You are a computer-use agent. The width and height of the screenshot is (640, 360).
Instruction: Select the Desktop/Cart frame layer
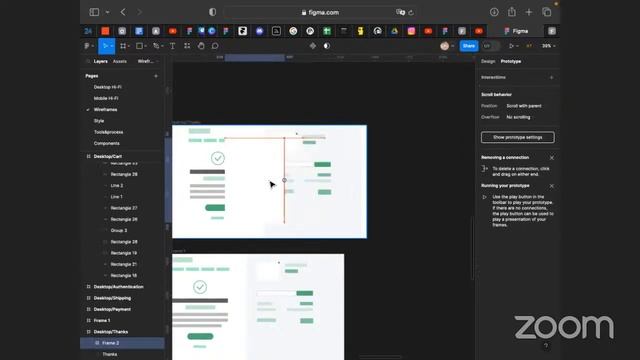108,156
